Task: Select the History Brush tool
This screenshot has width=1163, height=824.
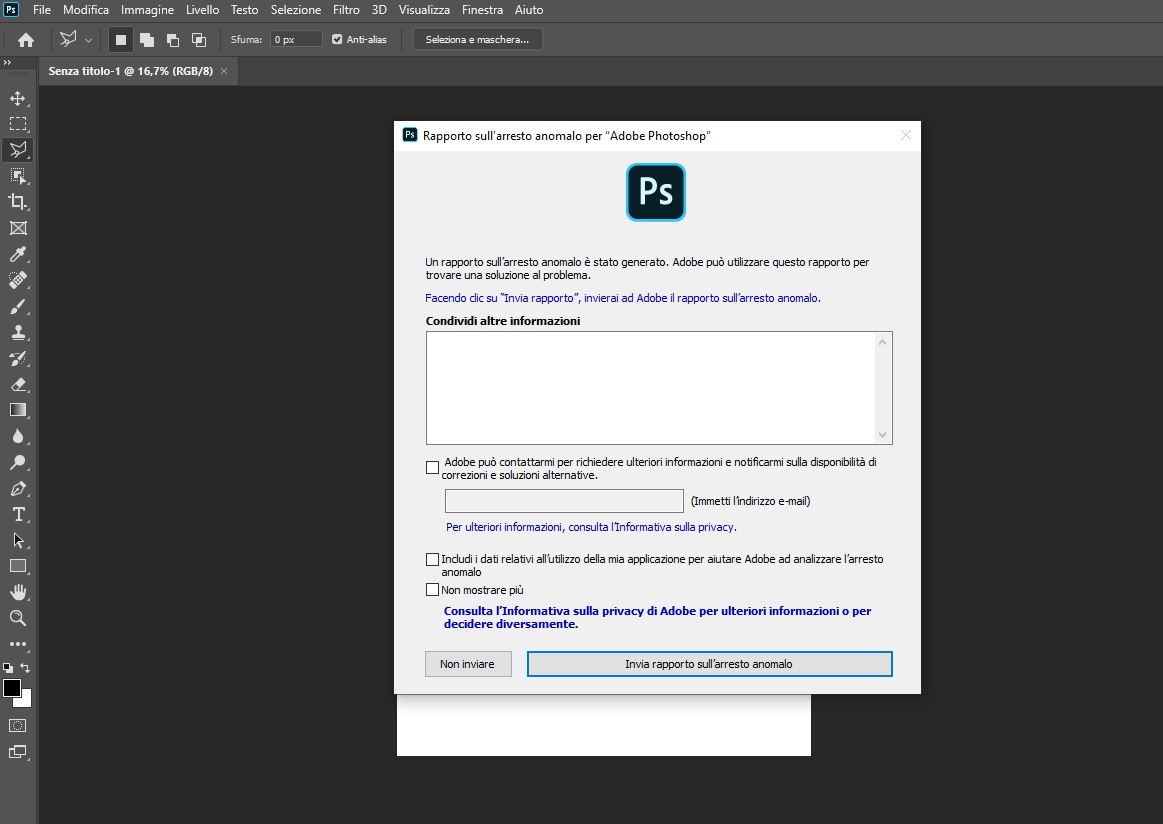Action: (x=18, y=358)
